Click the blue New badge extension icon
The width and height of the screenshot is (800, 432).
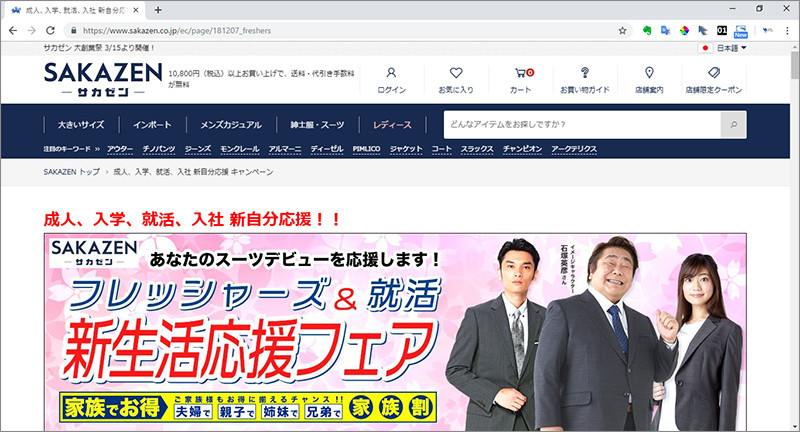(x=740, y=32)
